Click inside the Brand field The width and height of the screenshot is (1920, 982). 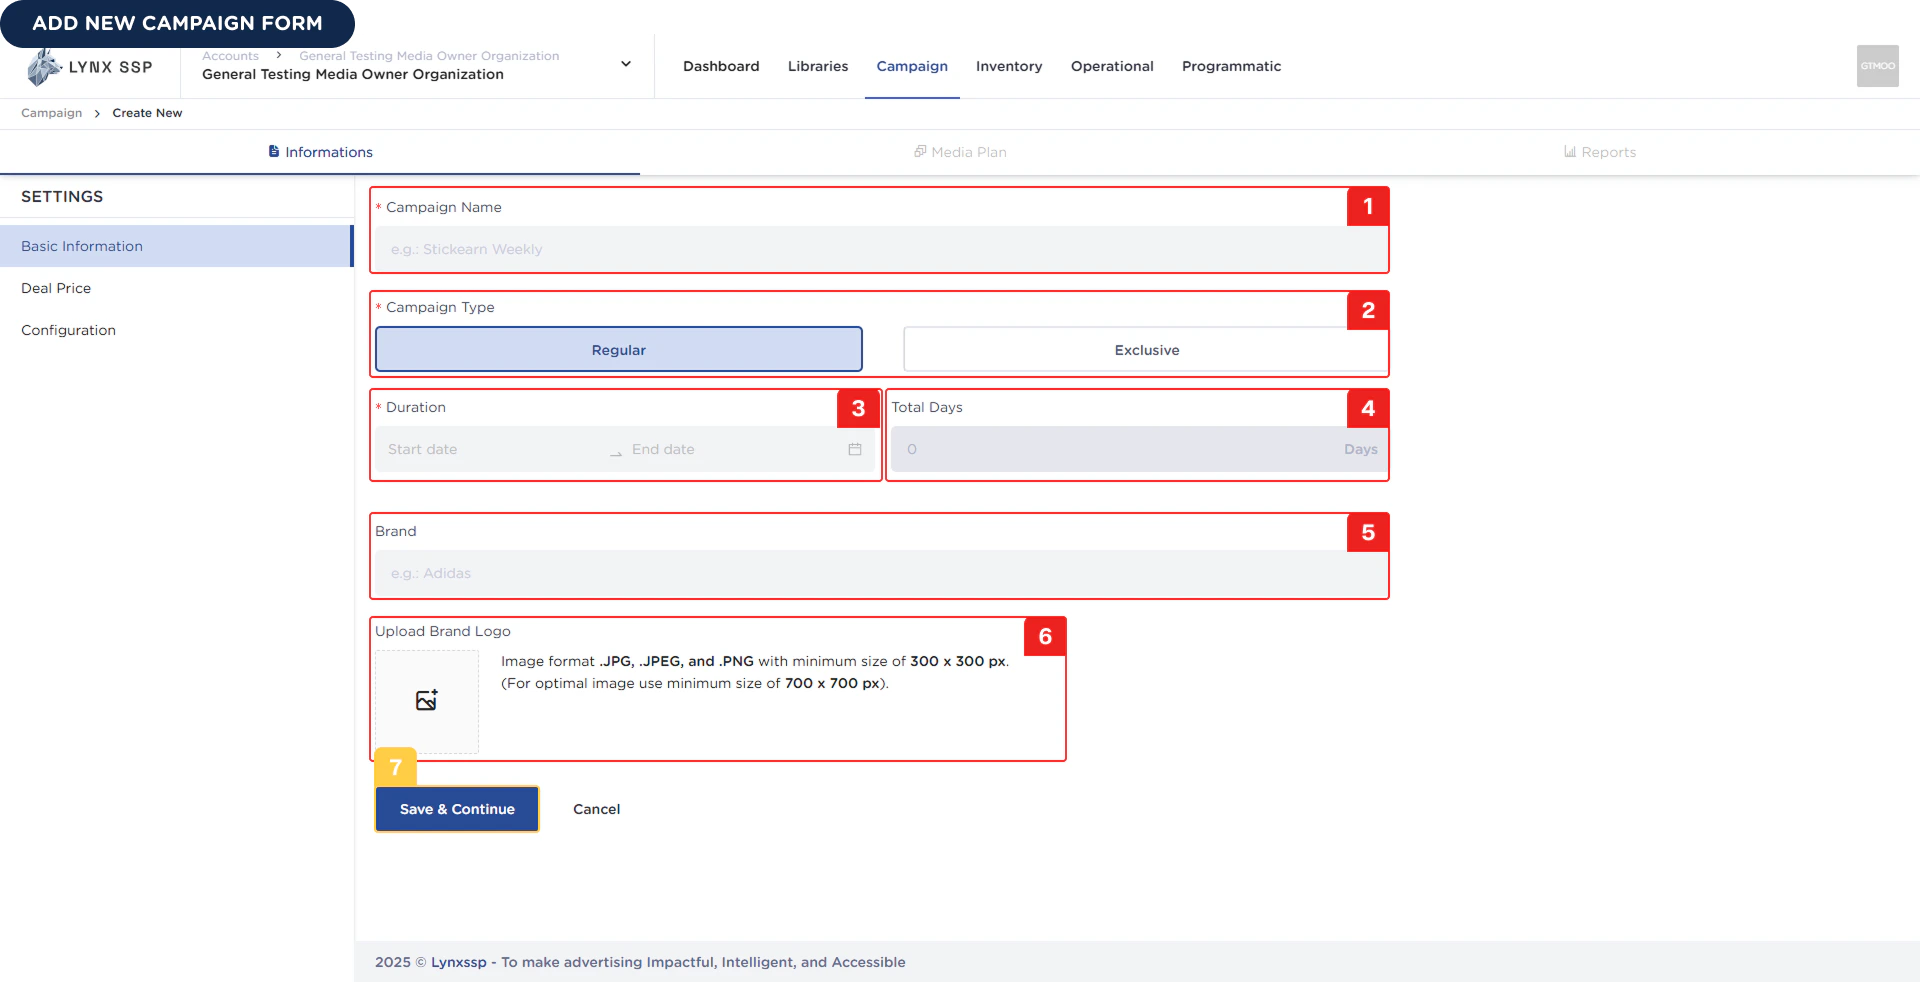[878, 573]
